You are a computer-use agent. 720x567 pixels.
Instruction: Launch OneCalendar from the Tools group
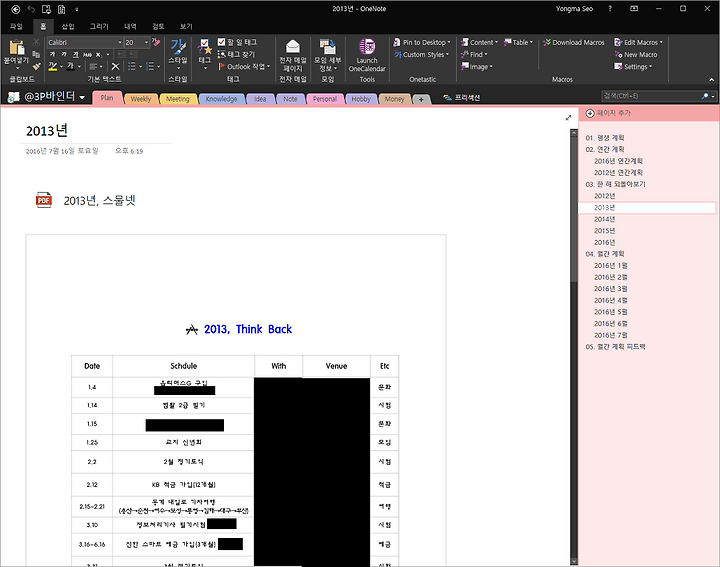tap(367, 55)
